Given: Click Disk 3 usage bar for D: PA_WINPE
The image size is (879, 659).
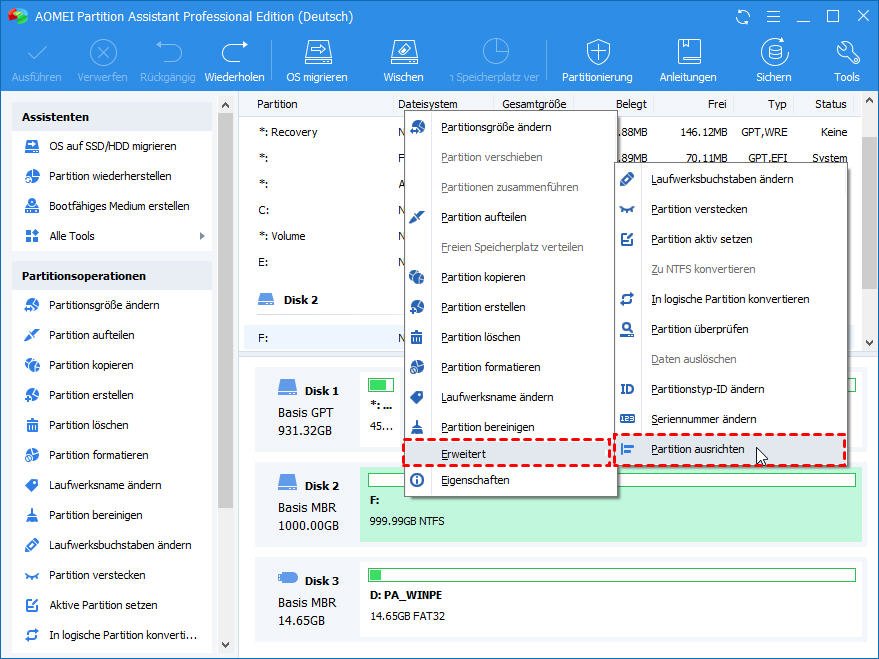Looking at the screenshot, I should pyautogui.click(x=612, y=575).
